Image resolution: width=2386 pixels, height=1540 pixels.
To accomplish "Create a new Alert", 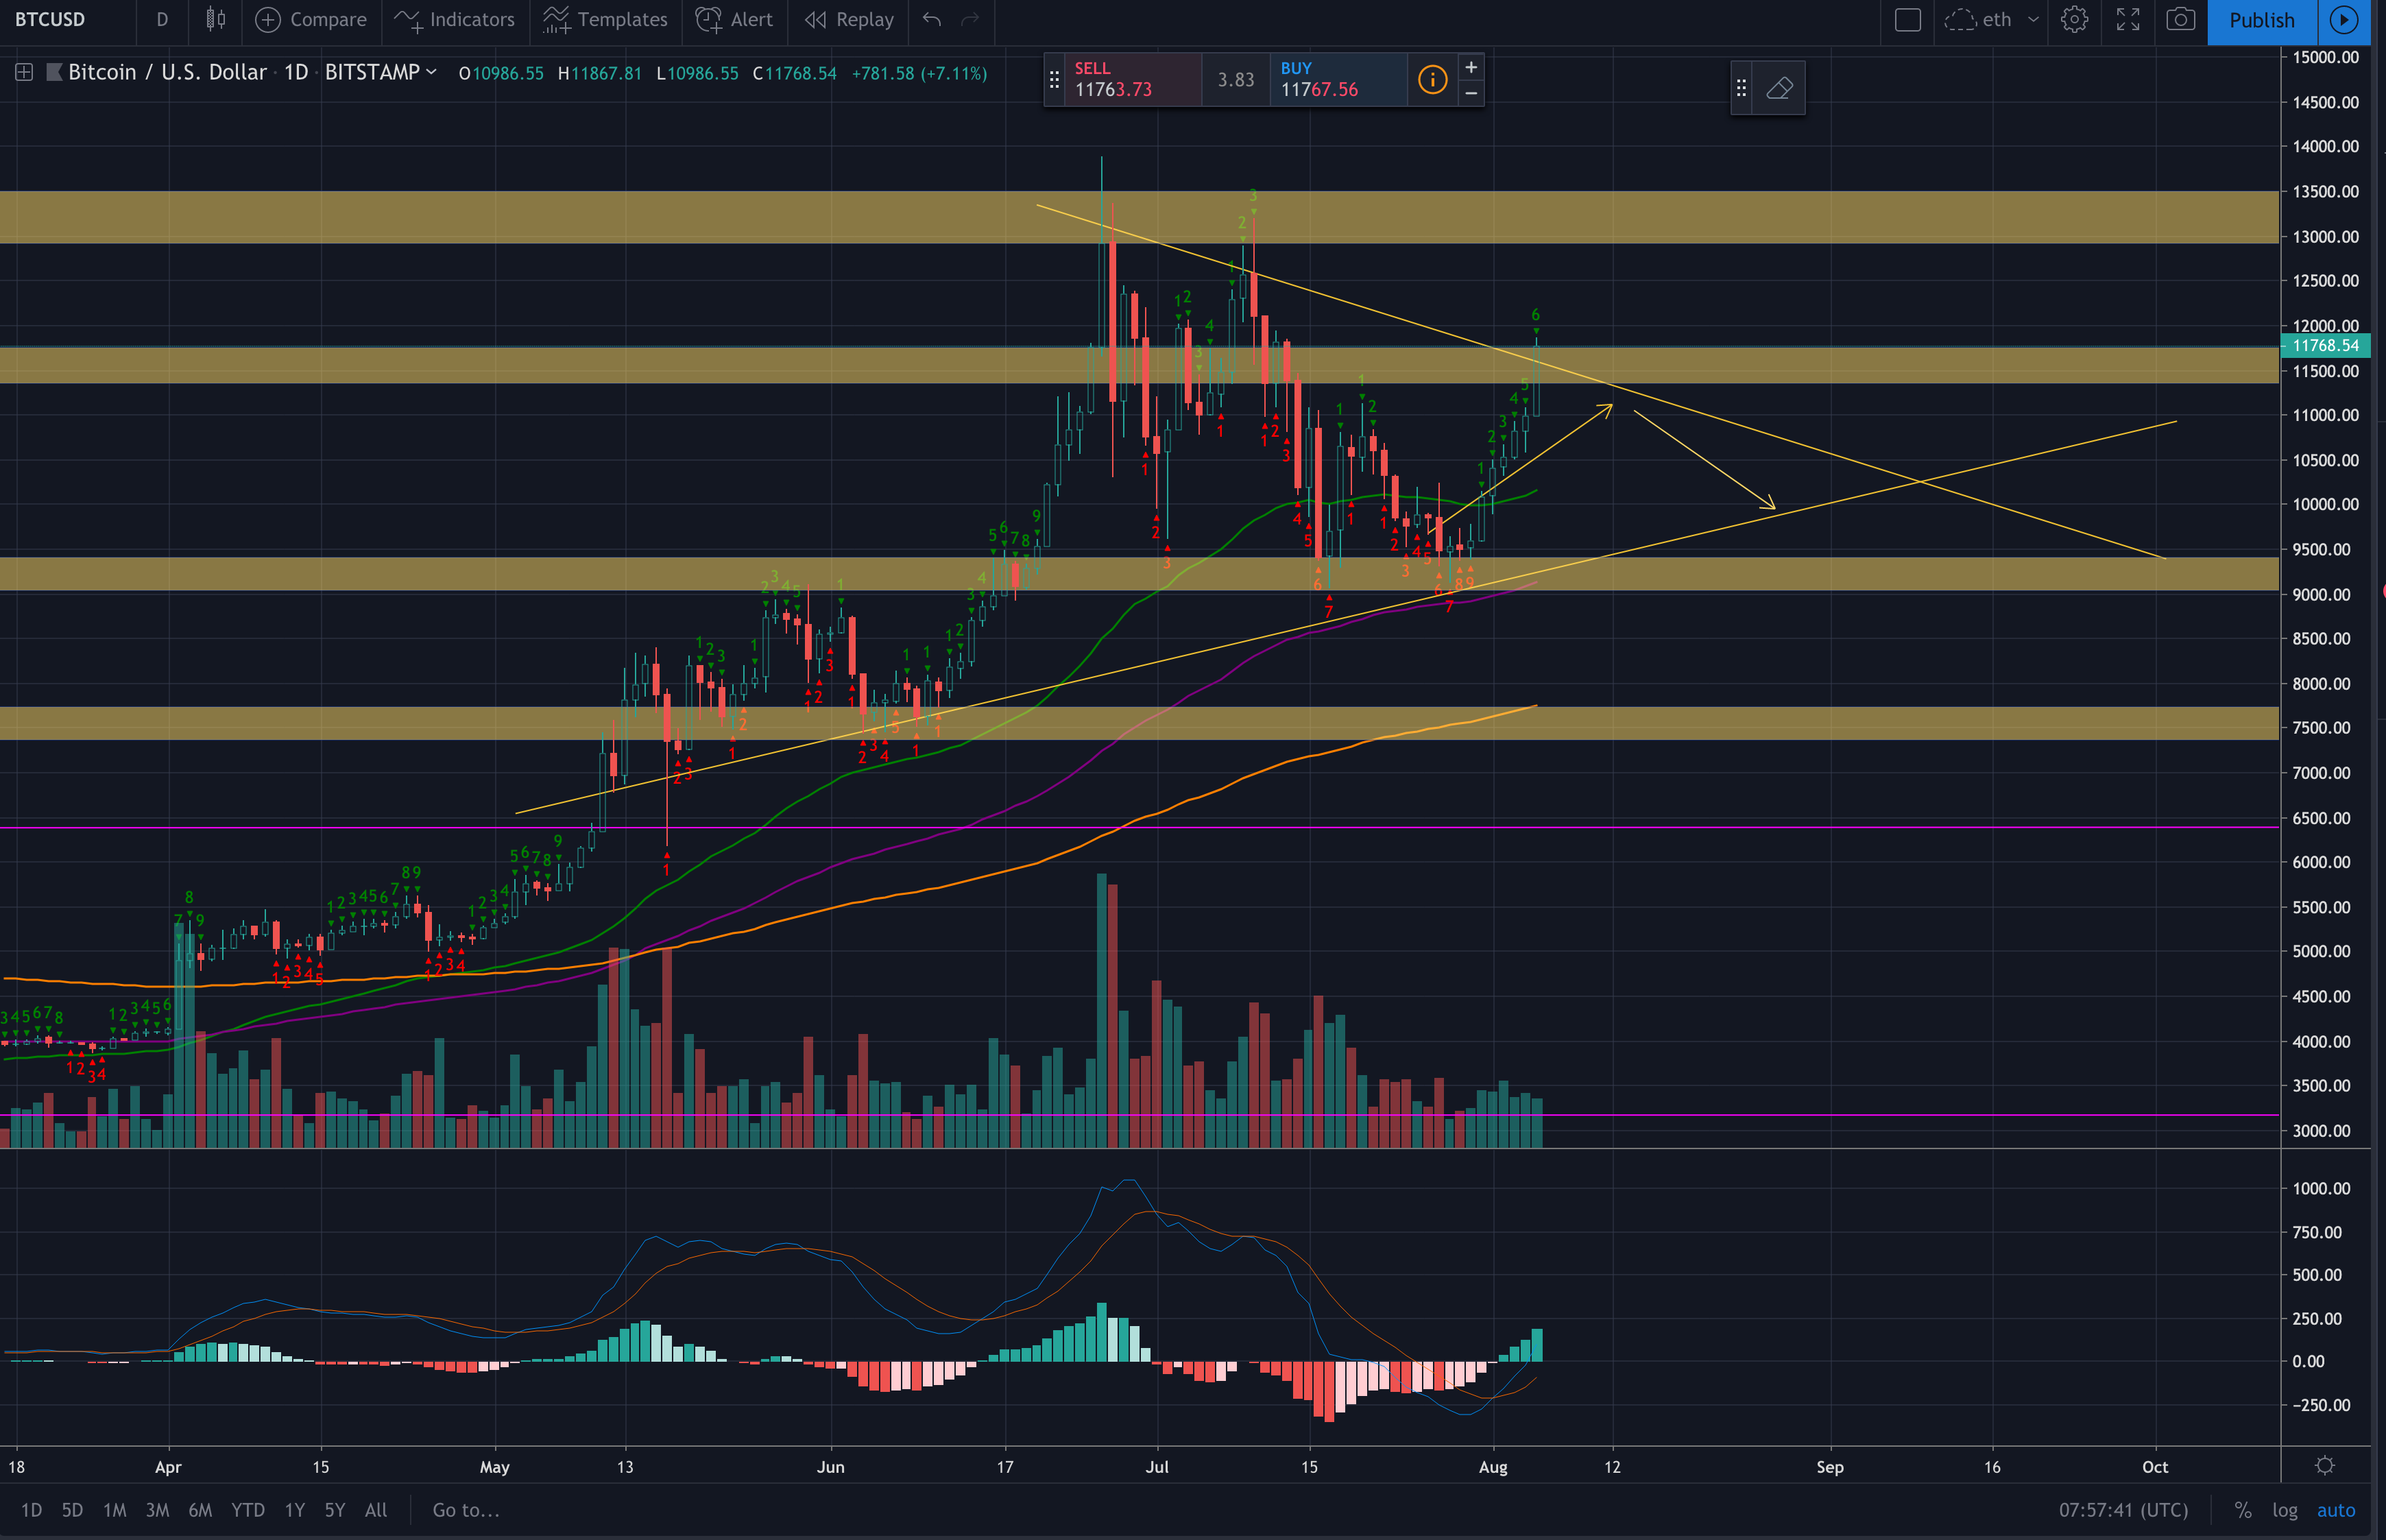I will coord(735,19).
